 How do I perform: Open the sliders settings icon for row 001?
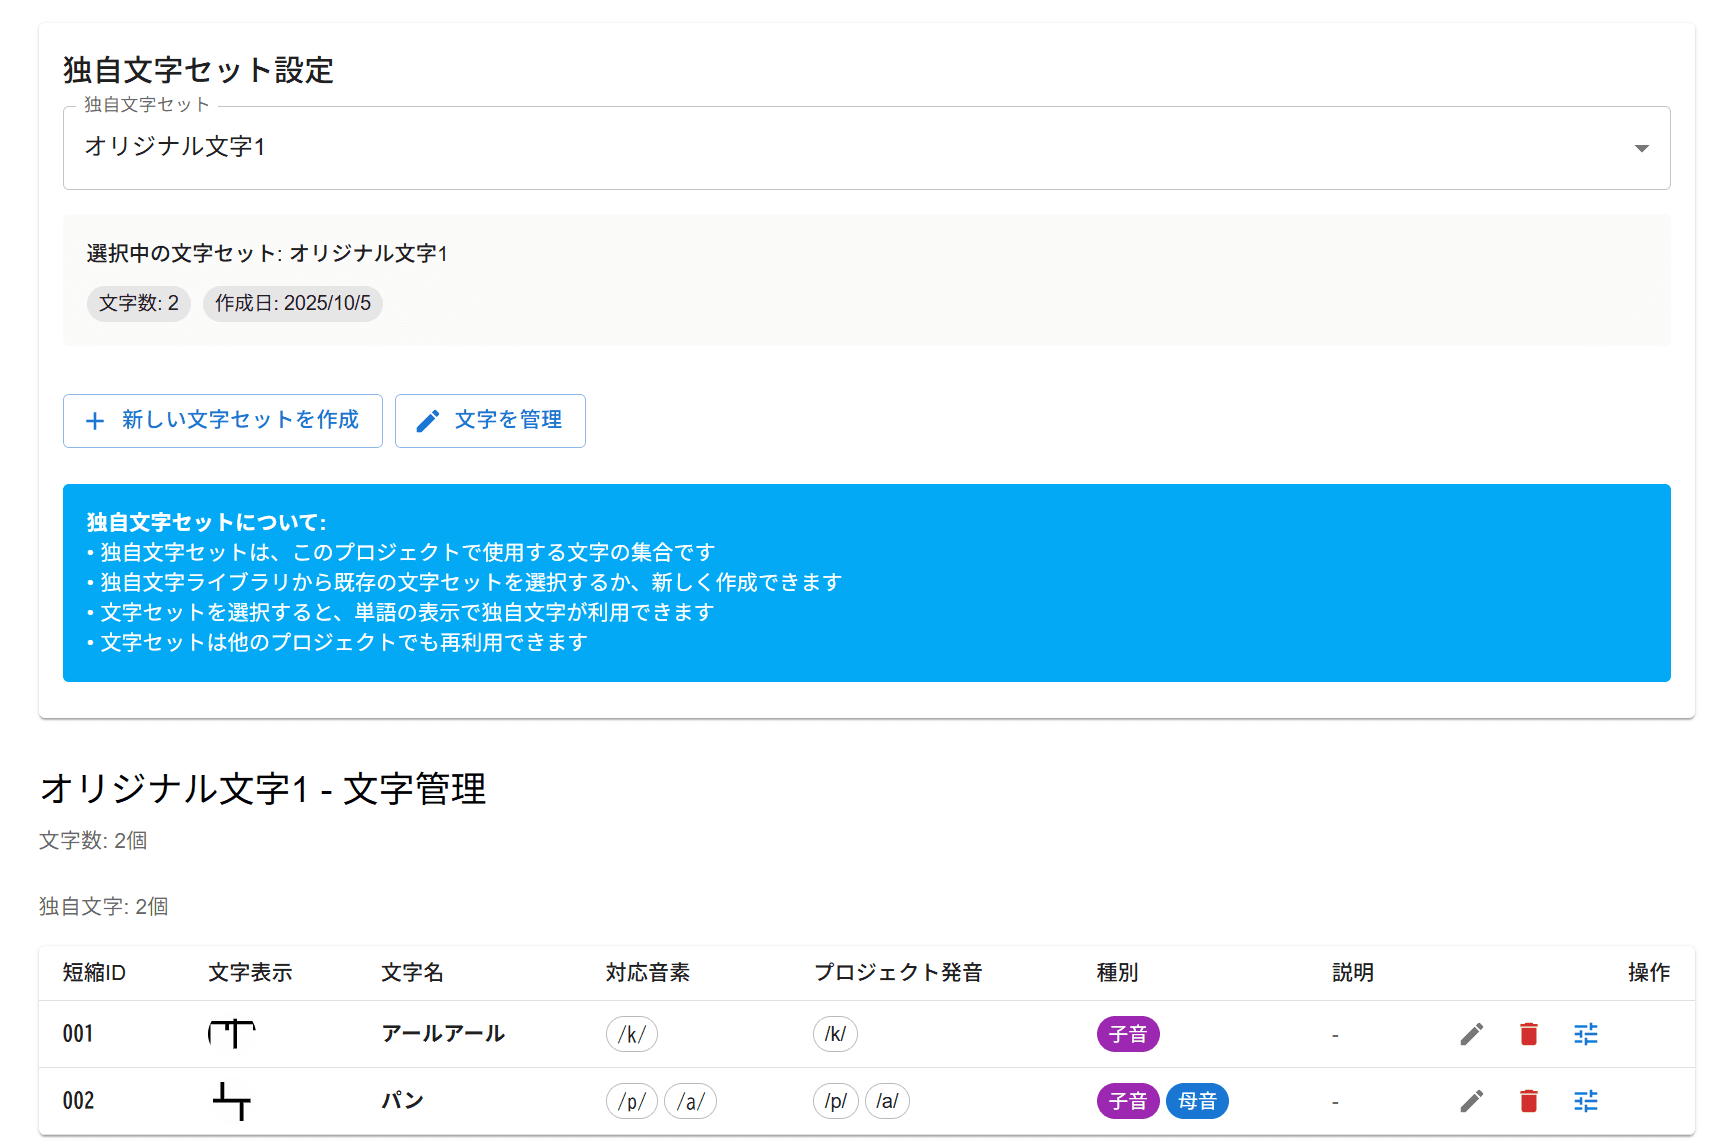[x=1585, y=1034]
